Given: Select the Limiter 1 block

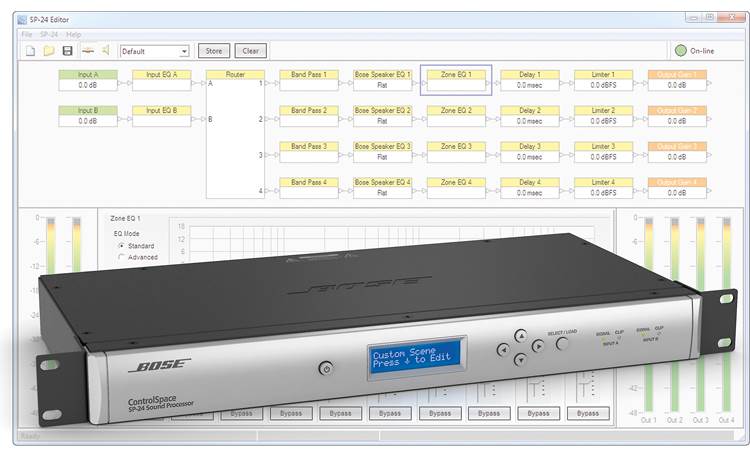Looking at the screenshot, I should click(x=604, y=80).
